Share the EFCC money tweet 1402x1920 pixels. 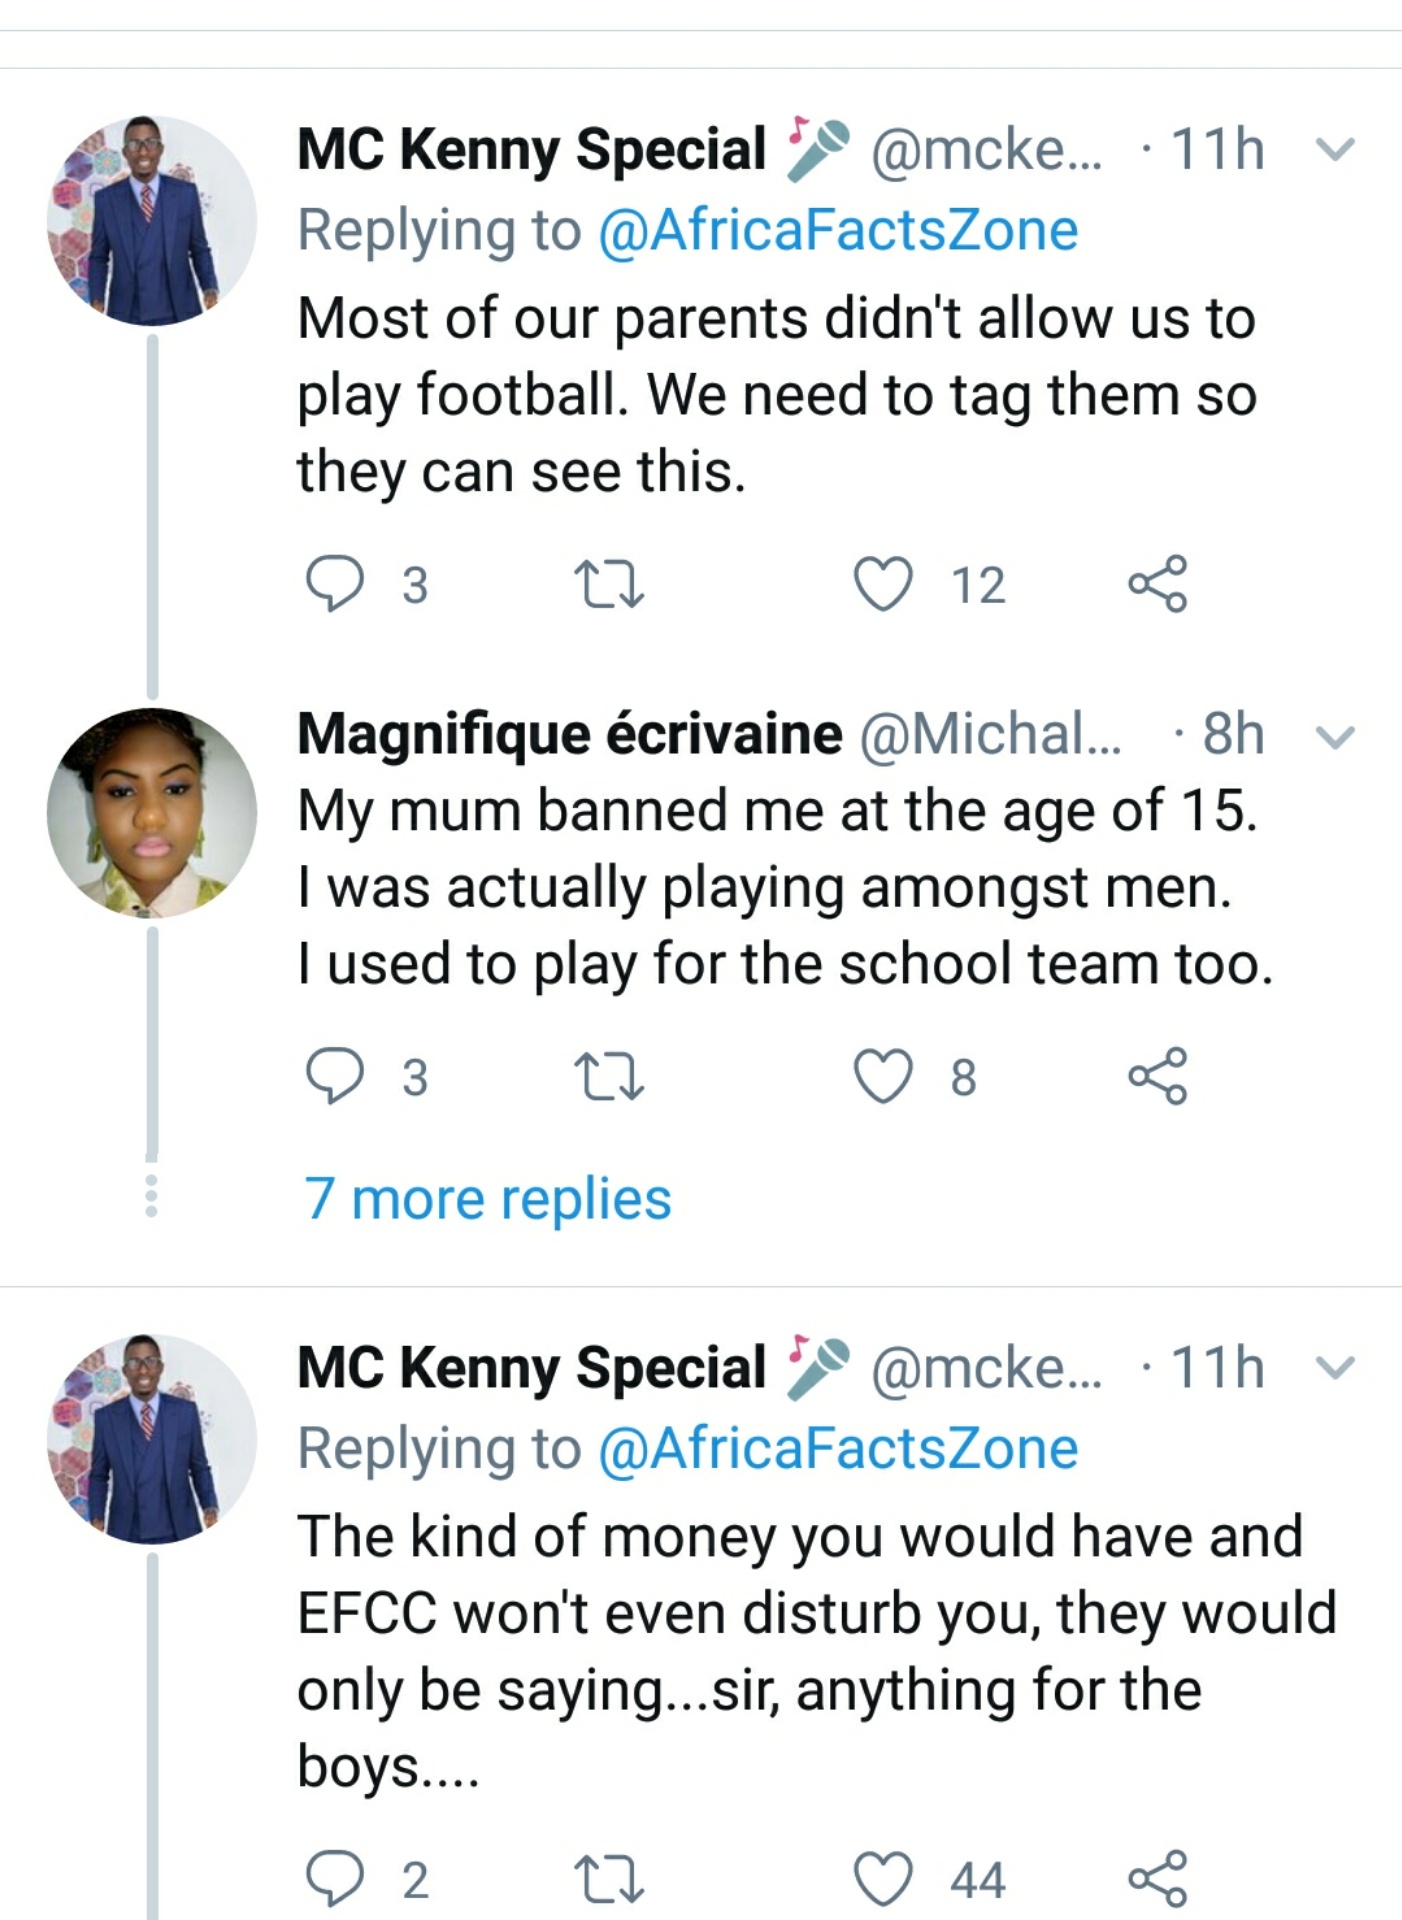(1158, 1879)
